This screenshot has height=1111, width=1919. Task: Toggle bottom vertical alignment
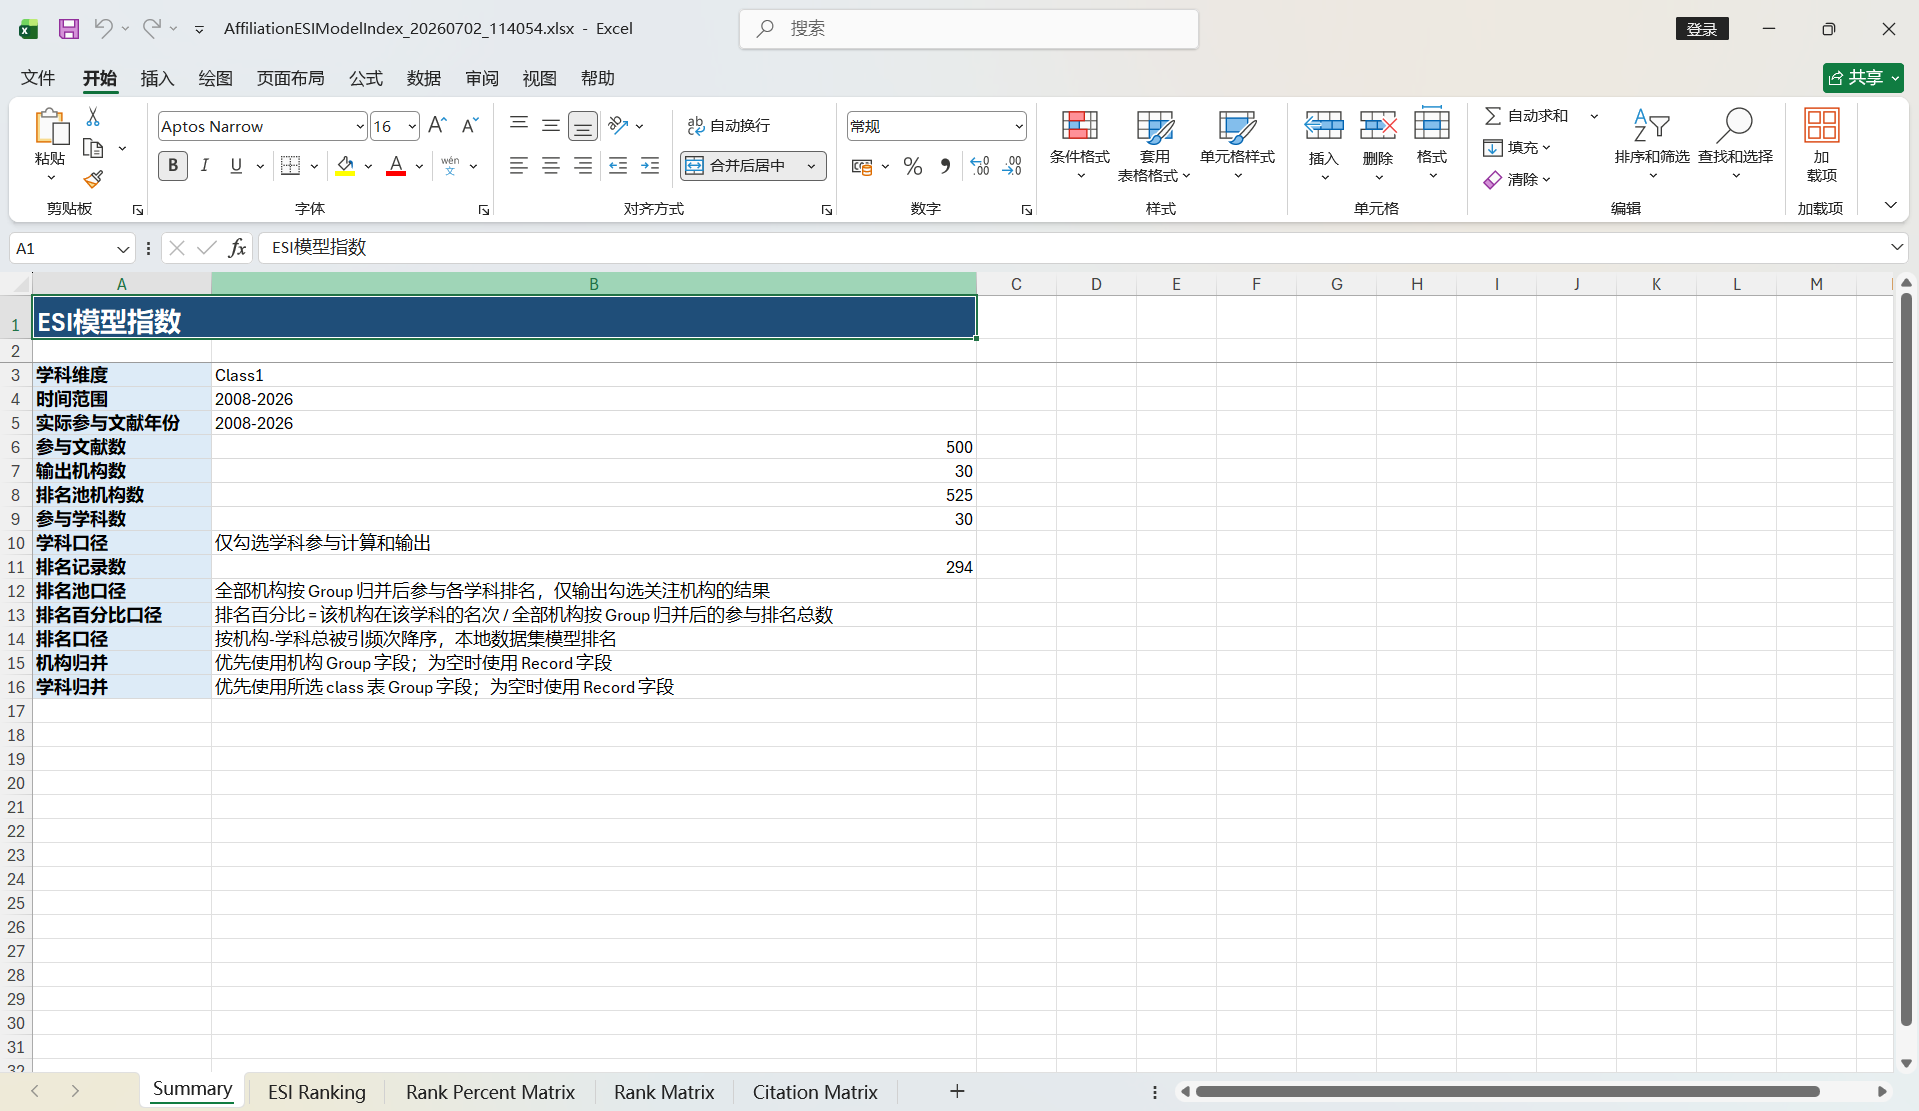coord(583,125)
